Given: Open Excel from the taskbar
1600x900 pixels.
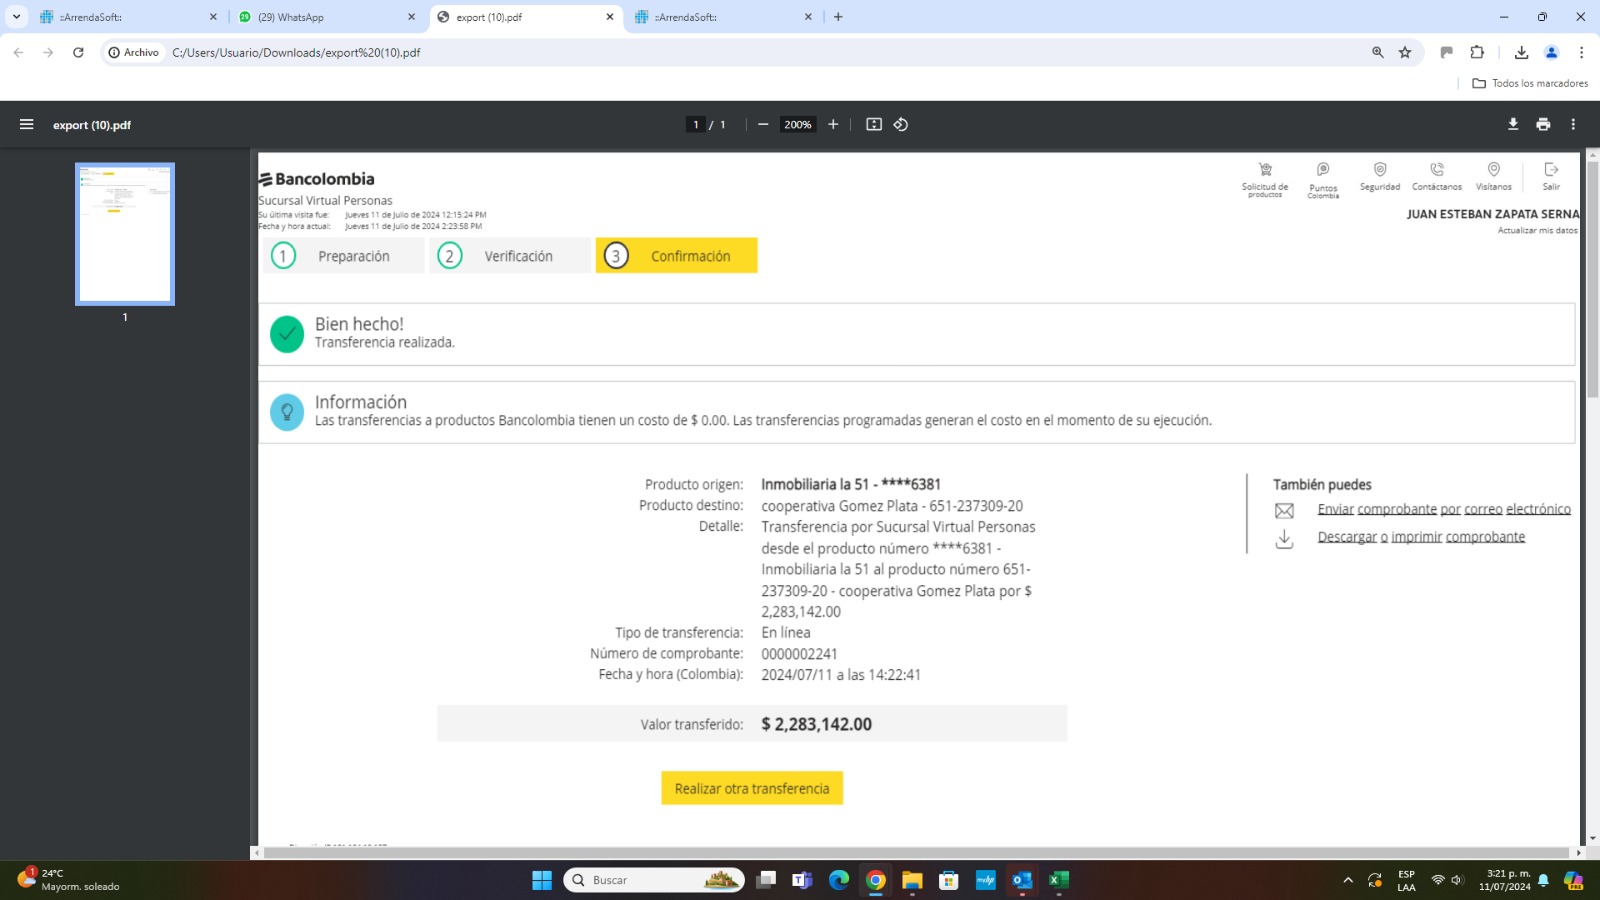Looking at the screenshot, I should [1059, 880].
